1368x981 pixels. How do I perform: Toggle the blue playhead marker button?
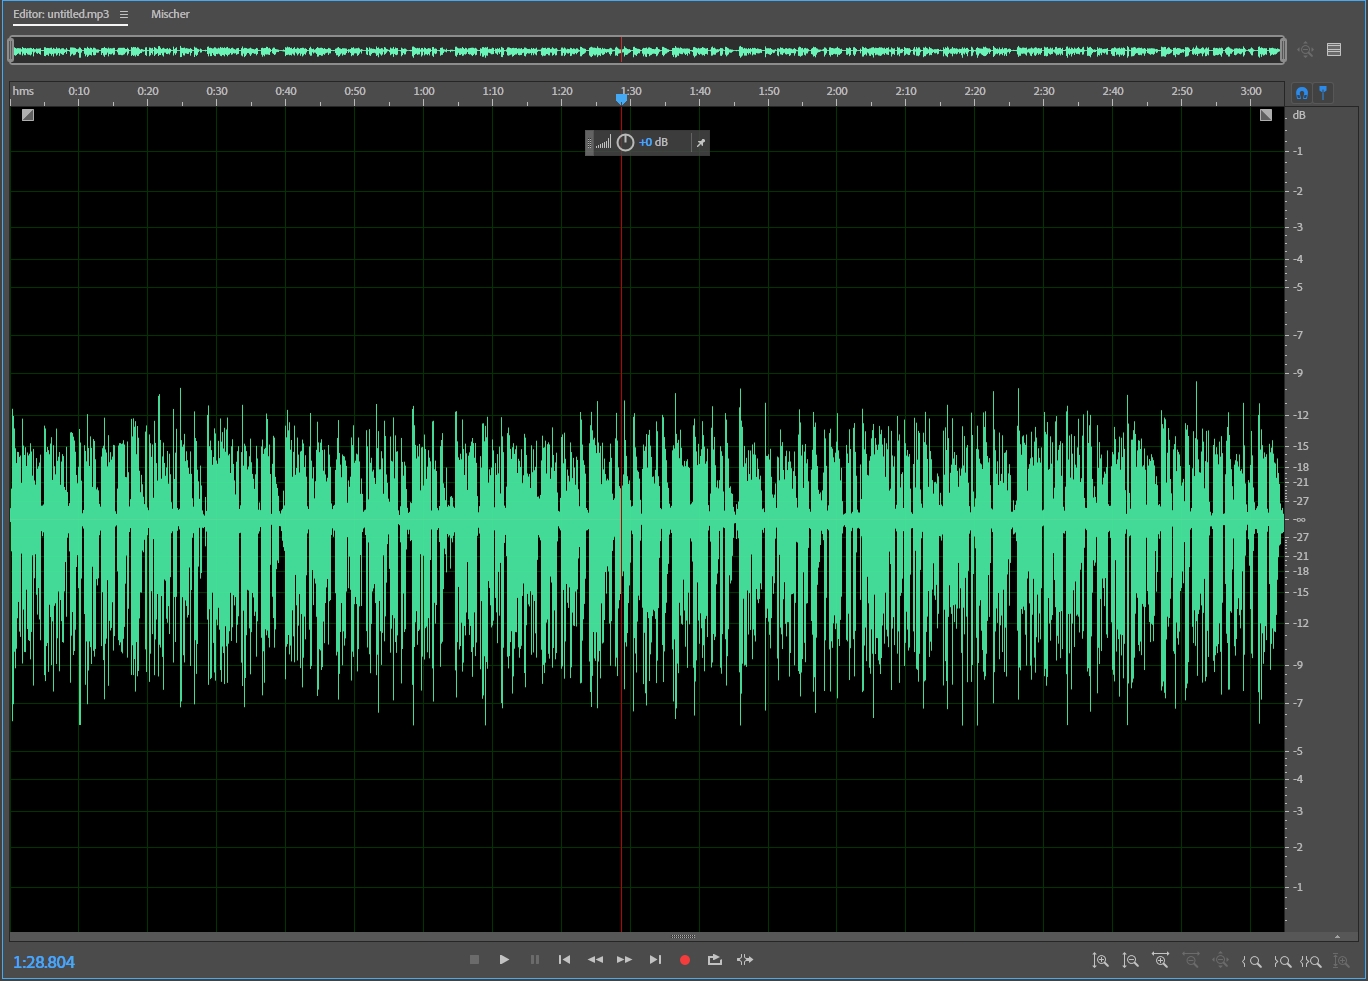(x=1323, y=93)
